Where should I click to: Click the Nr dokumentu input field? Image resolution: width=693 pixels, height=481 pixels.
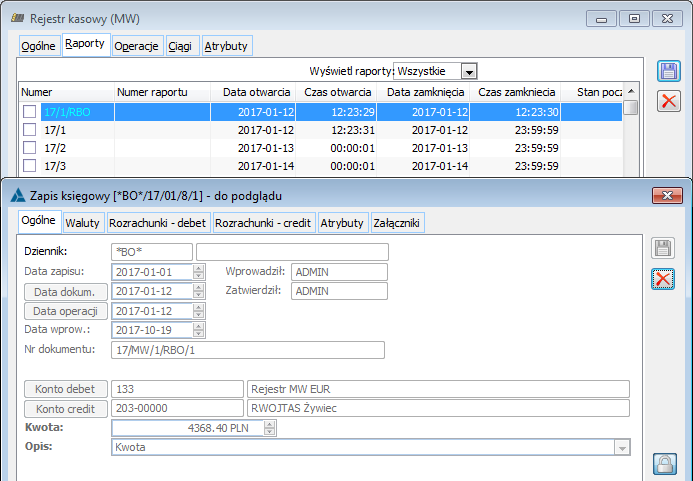[x=247, y=350]
